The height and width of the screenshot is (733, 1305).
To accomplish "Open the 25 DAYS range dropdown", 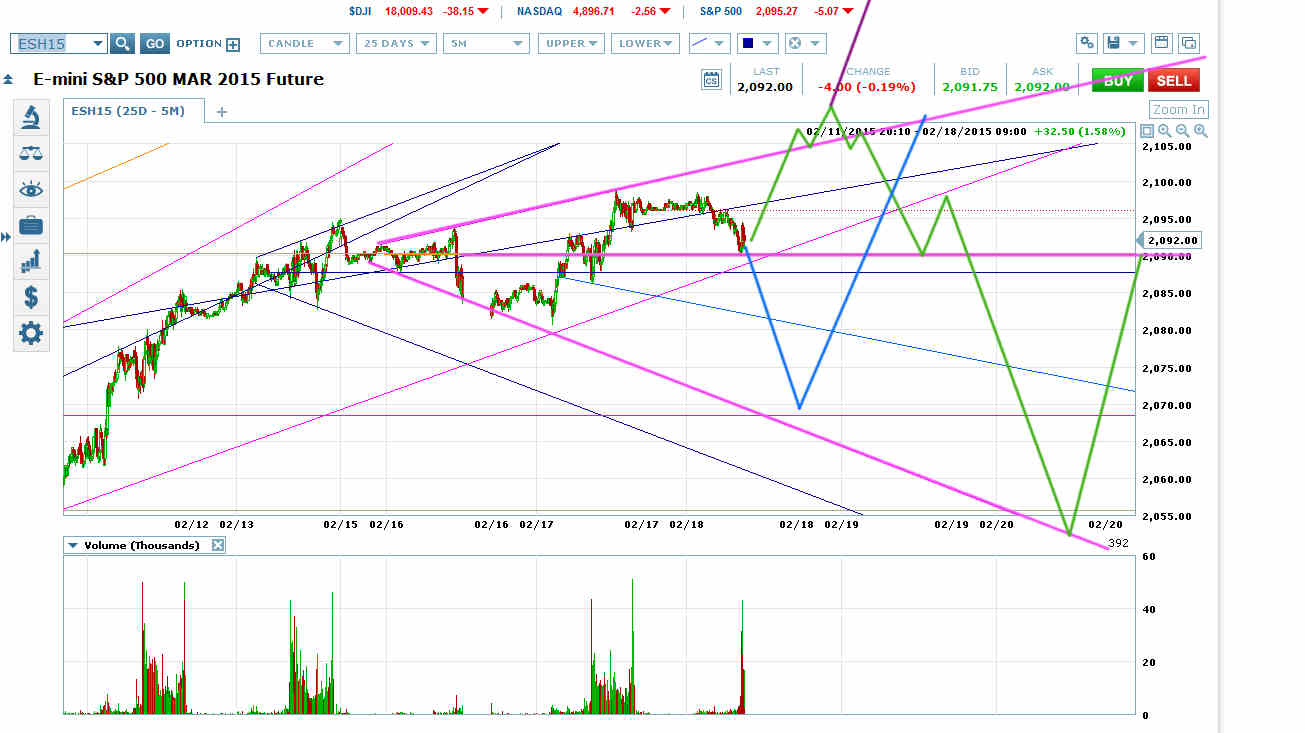I will coord(396,43).
